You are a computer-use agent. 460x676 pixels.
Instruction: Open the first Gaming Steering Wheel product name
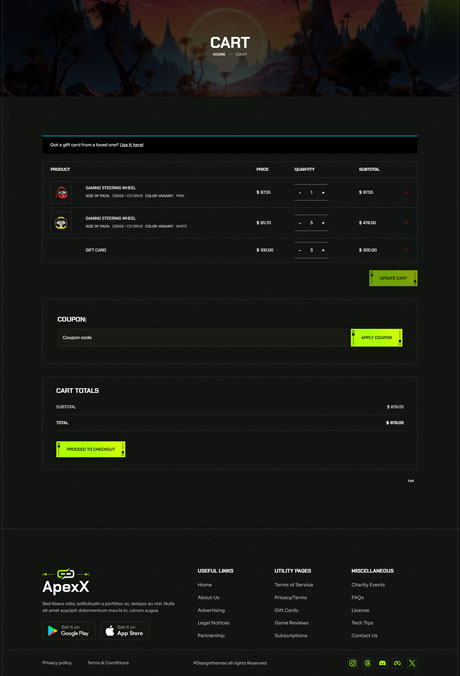point(110,188)
